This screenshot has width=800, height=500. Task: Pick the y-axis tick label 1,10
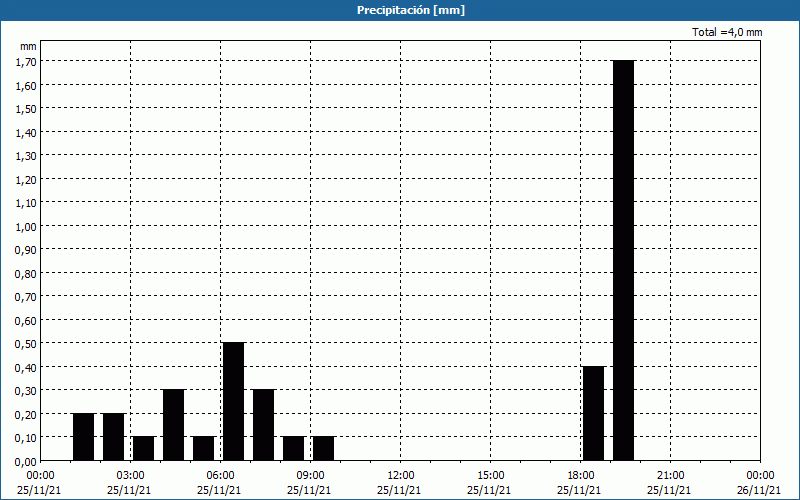coord(27,203)
